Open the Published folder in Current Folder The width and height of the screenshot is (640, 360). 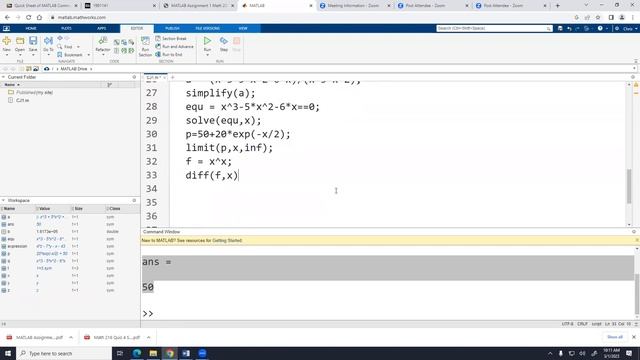(x=34, y=93)
